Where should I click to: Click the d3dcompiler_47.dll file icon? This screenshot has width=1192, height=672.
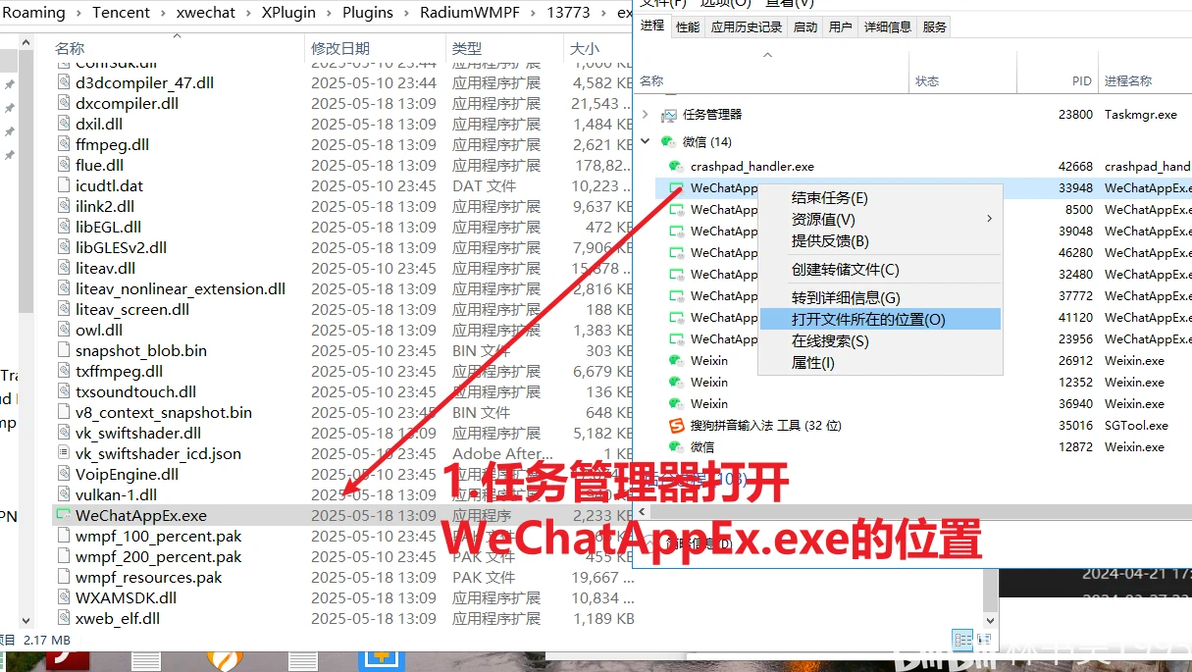pyautogui.click(x=64, y=82)
